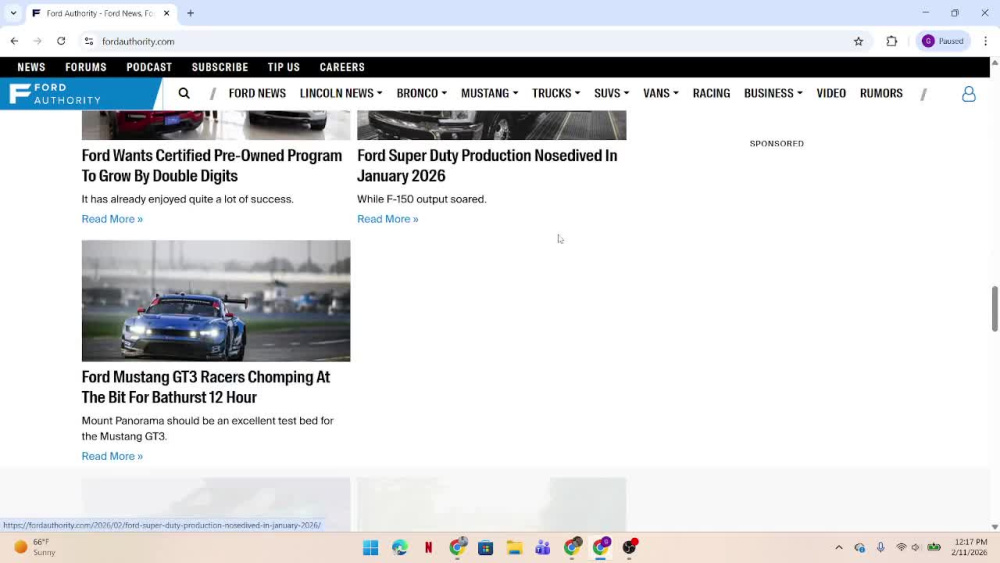Expand the Trucks dropdown menu

click(x=556, y=93)
